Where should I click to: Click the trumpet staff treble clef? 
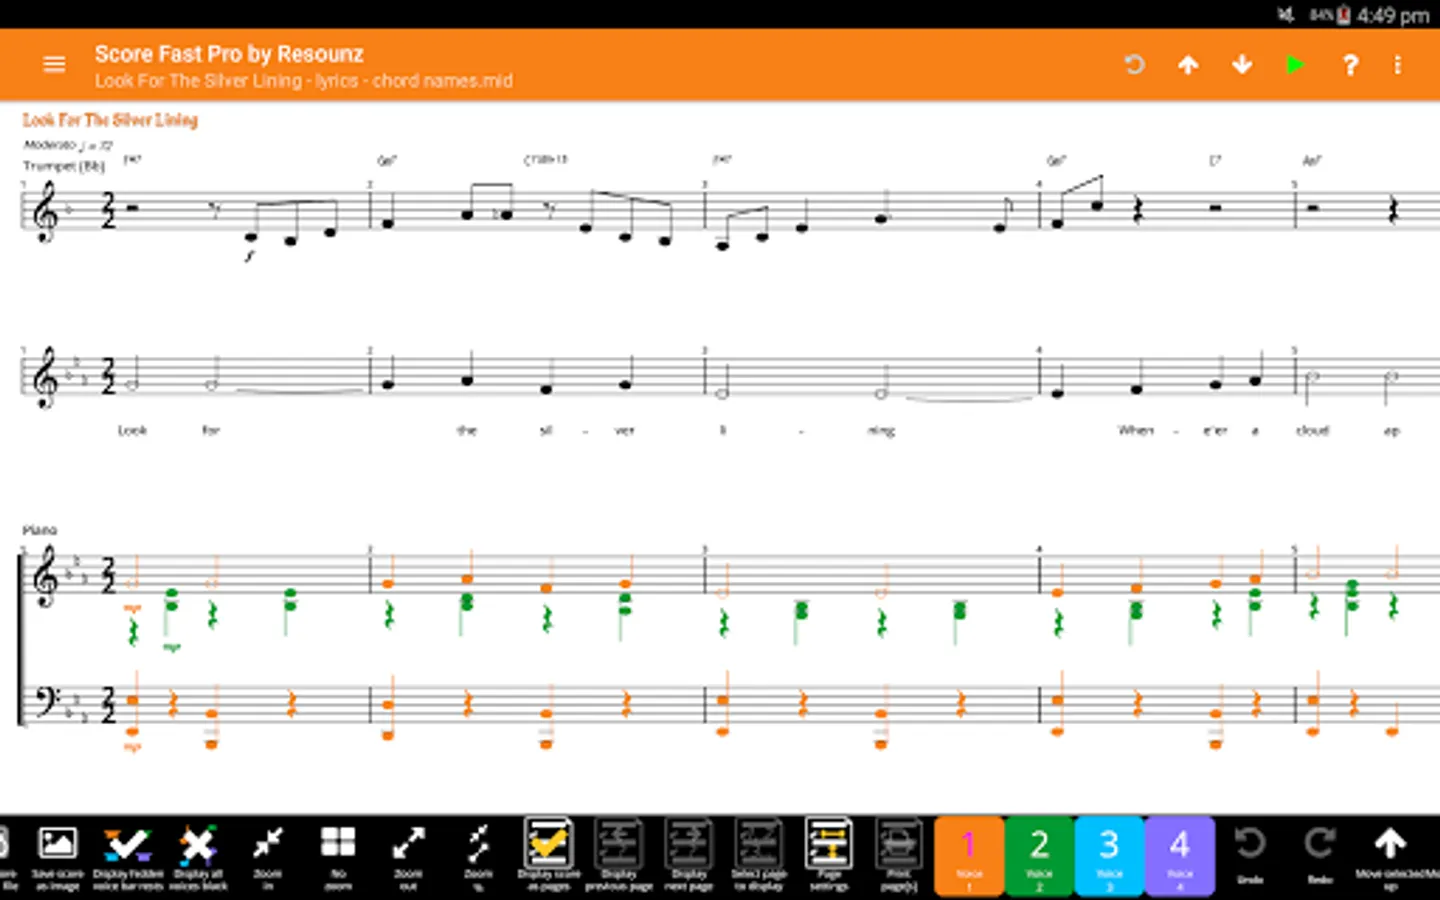[x=45, y=212]
